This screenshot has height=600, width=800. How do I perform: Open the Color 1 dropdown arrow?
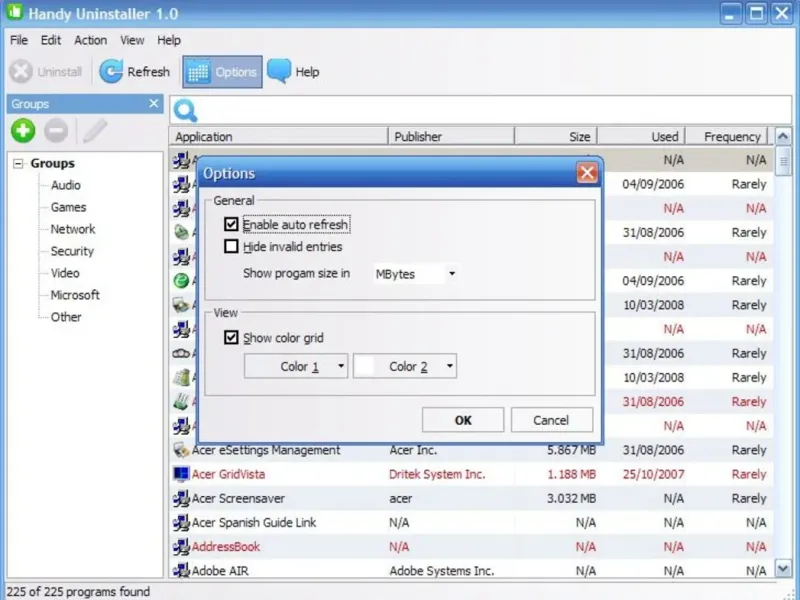coord(341,366)
